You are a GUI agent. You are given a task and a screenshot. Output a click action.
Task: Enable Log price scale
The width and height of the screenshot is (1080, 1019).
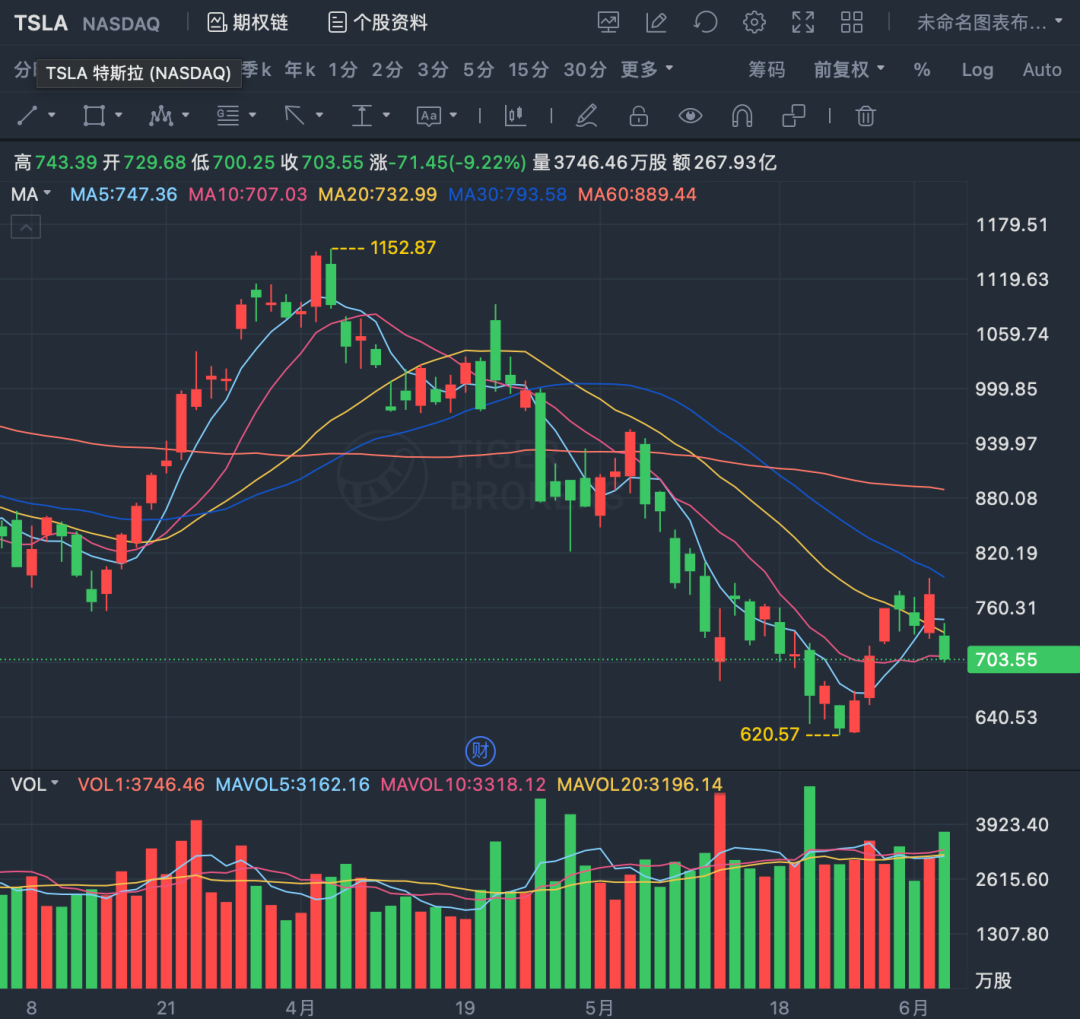pyautogui.click(x=977, y=70)
